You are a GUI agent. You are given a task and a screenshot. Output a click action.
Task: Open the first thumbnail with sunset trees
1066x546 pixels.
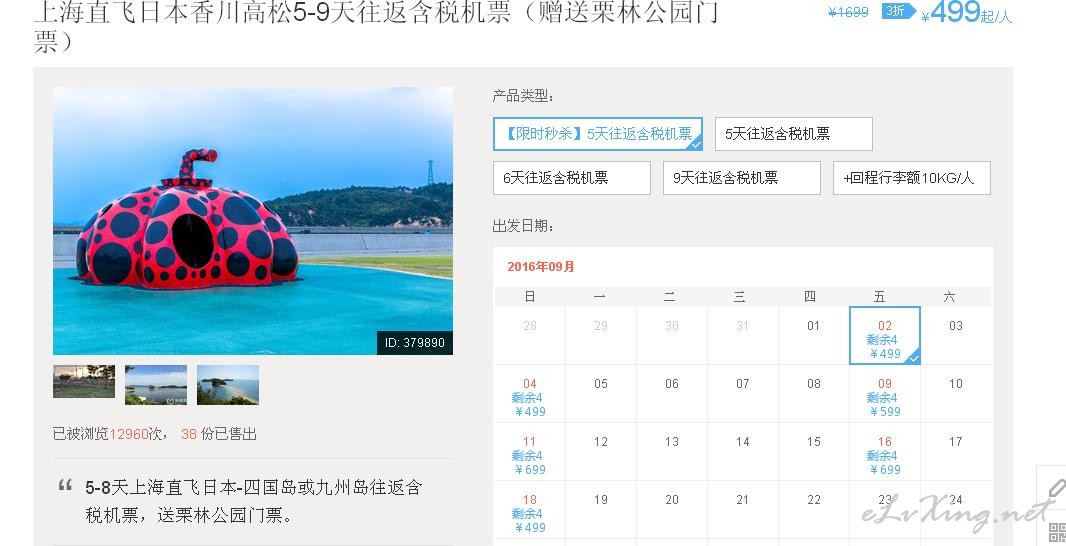tap(84, 381)
